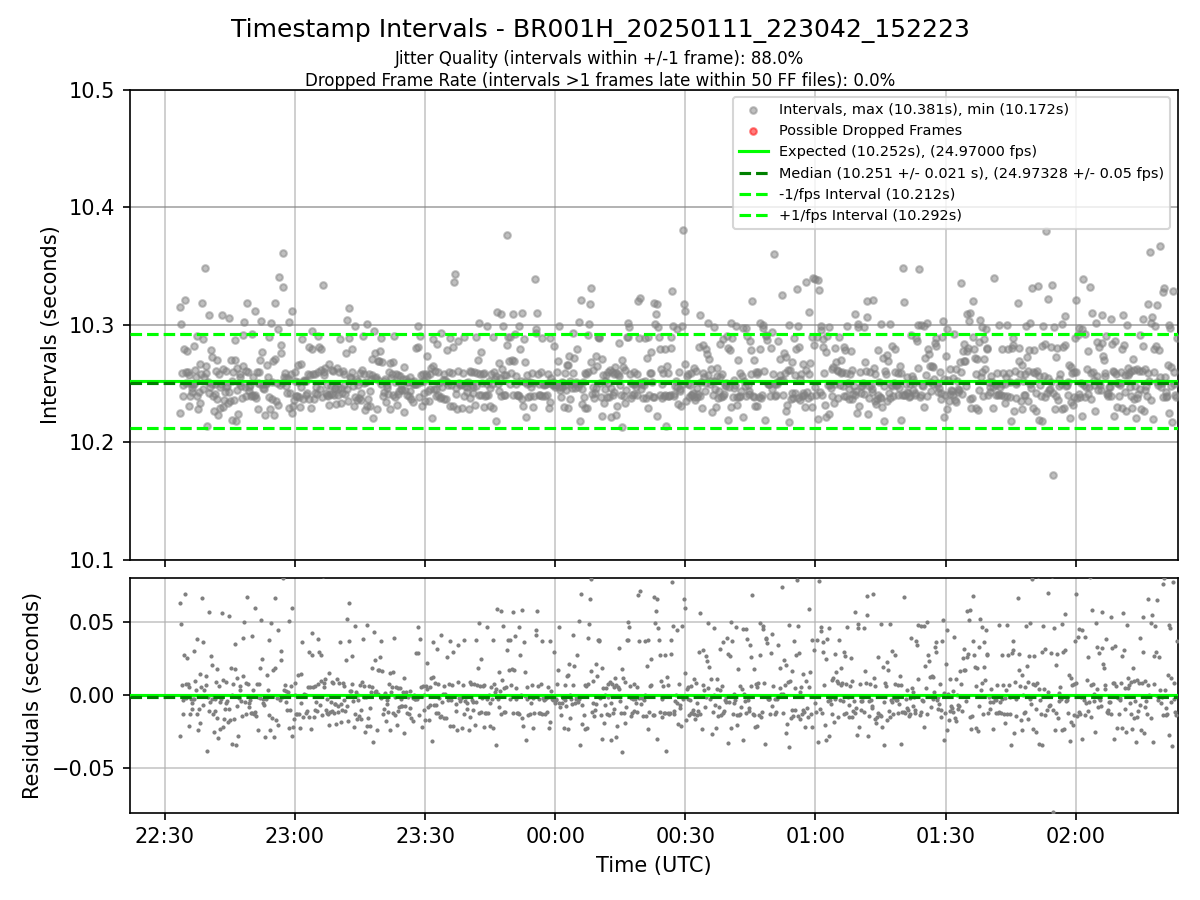The width and height of the screenshot is (1200, 900).
Task: Click the upper dashed +1/fps line in the intervals plot
Action: [x=653, y=334]
